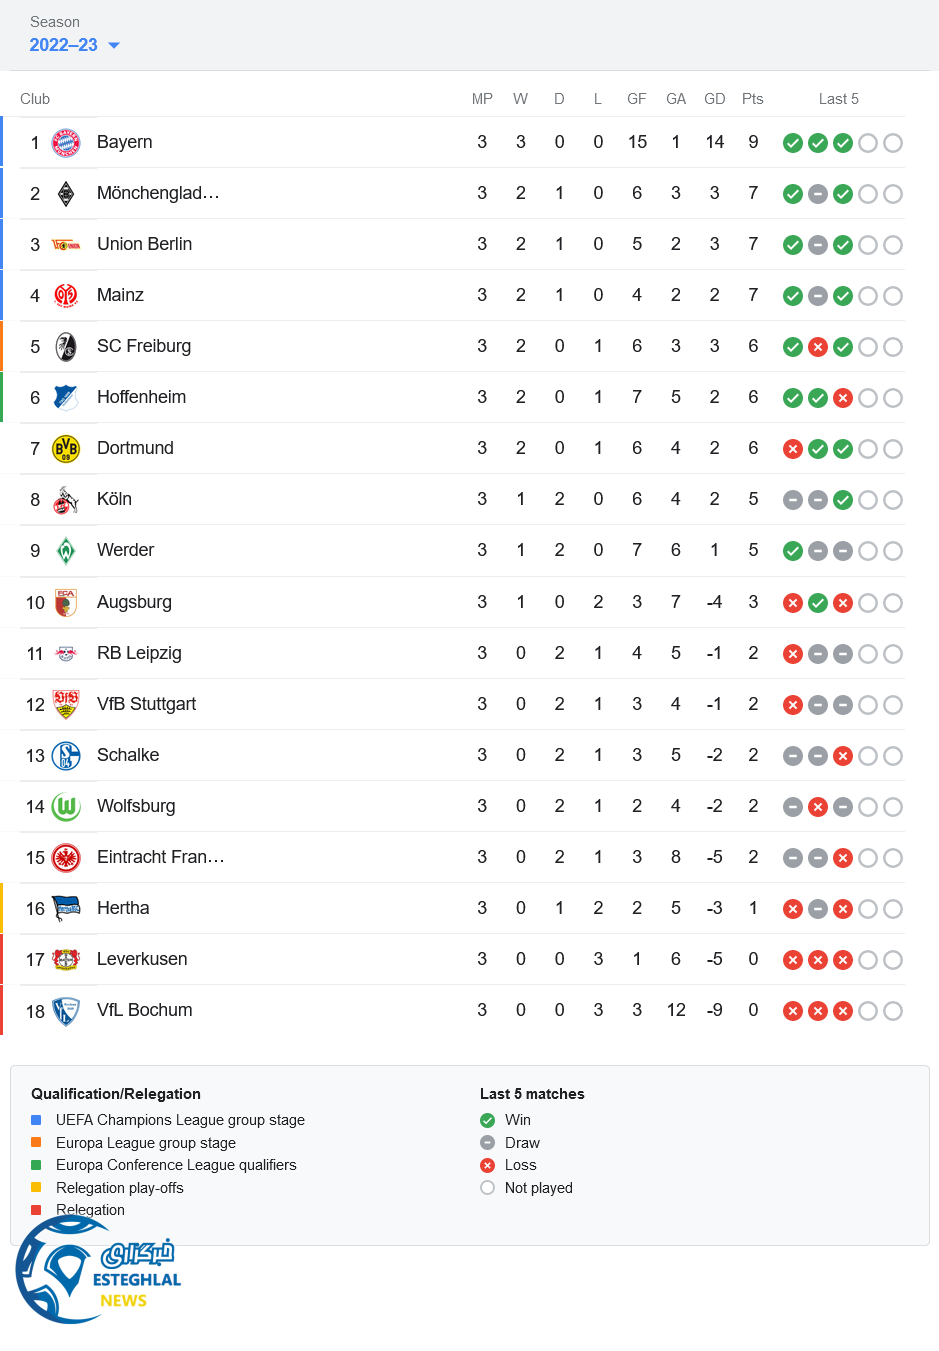This screenshot has height=1351, width=939.
Task: Open the Union Berlin team link
Action: coord(144,244)
